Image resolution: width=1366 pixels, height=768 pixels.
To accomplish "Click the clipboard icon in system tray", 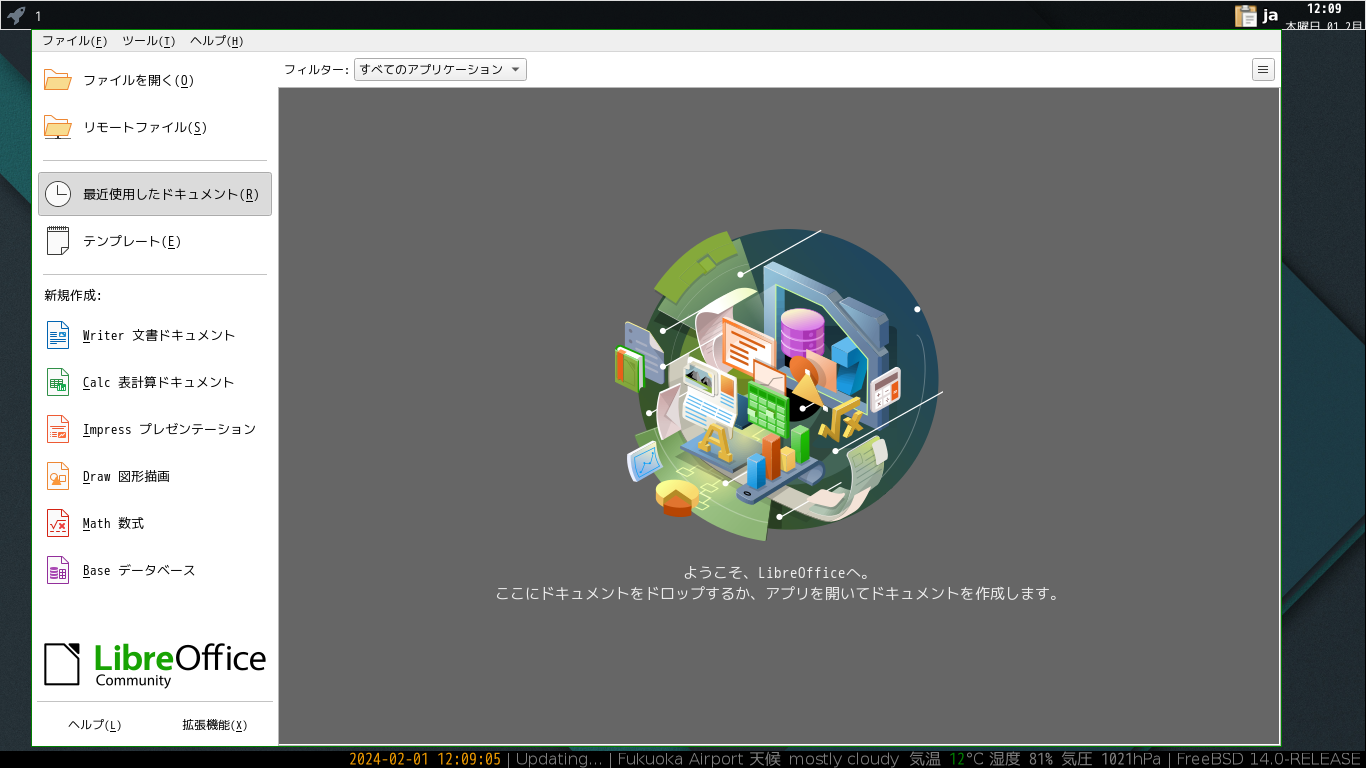I will (x=1246, y=15).
